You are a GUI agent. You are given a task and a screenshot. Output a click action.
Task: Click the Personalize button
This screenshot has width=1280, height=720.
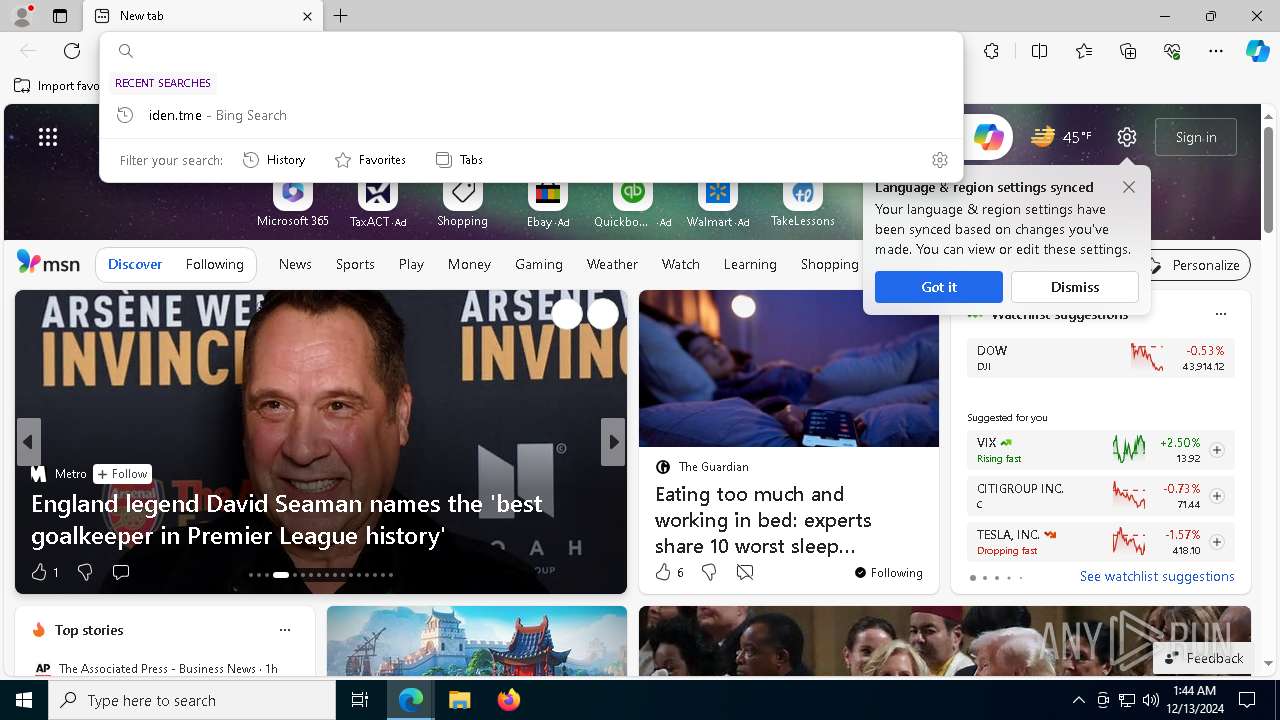coord(1195,265)
